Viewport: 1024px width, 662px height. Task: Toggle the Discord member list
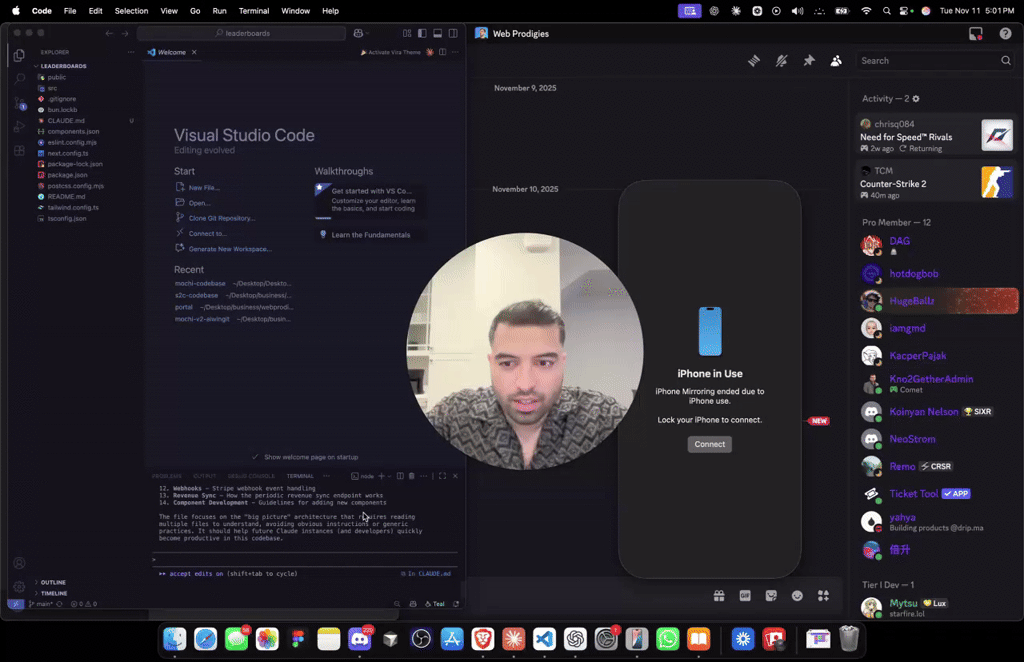[x=836, y=61]
